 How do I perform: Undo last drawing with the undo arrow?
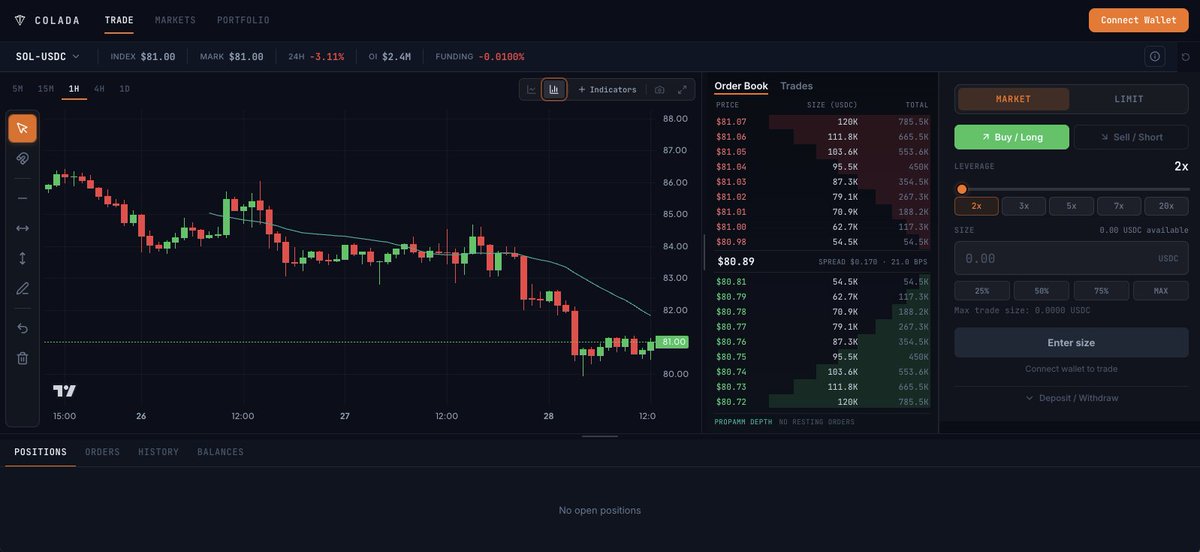(x=22, y=328)
